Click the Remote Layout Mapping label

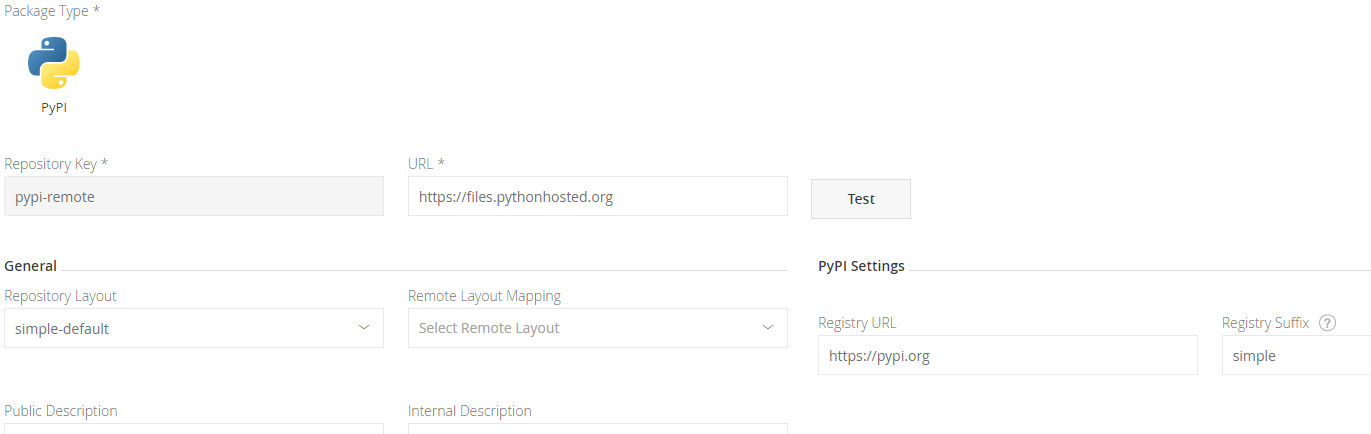click(x=484, y=296)
